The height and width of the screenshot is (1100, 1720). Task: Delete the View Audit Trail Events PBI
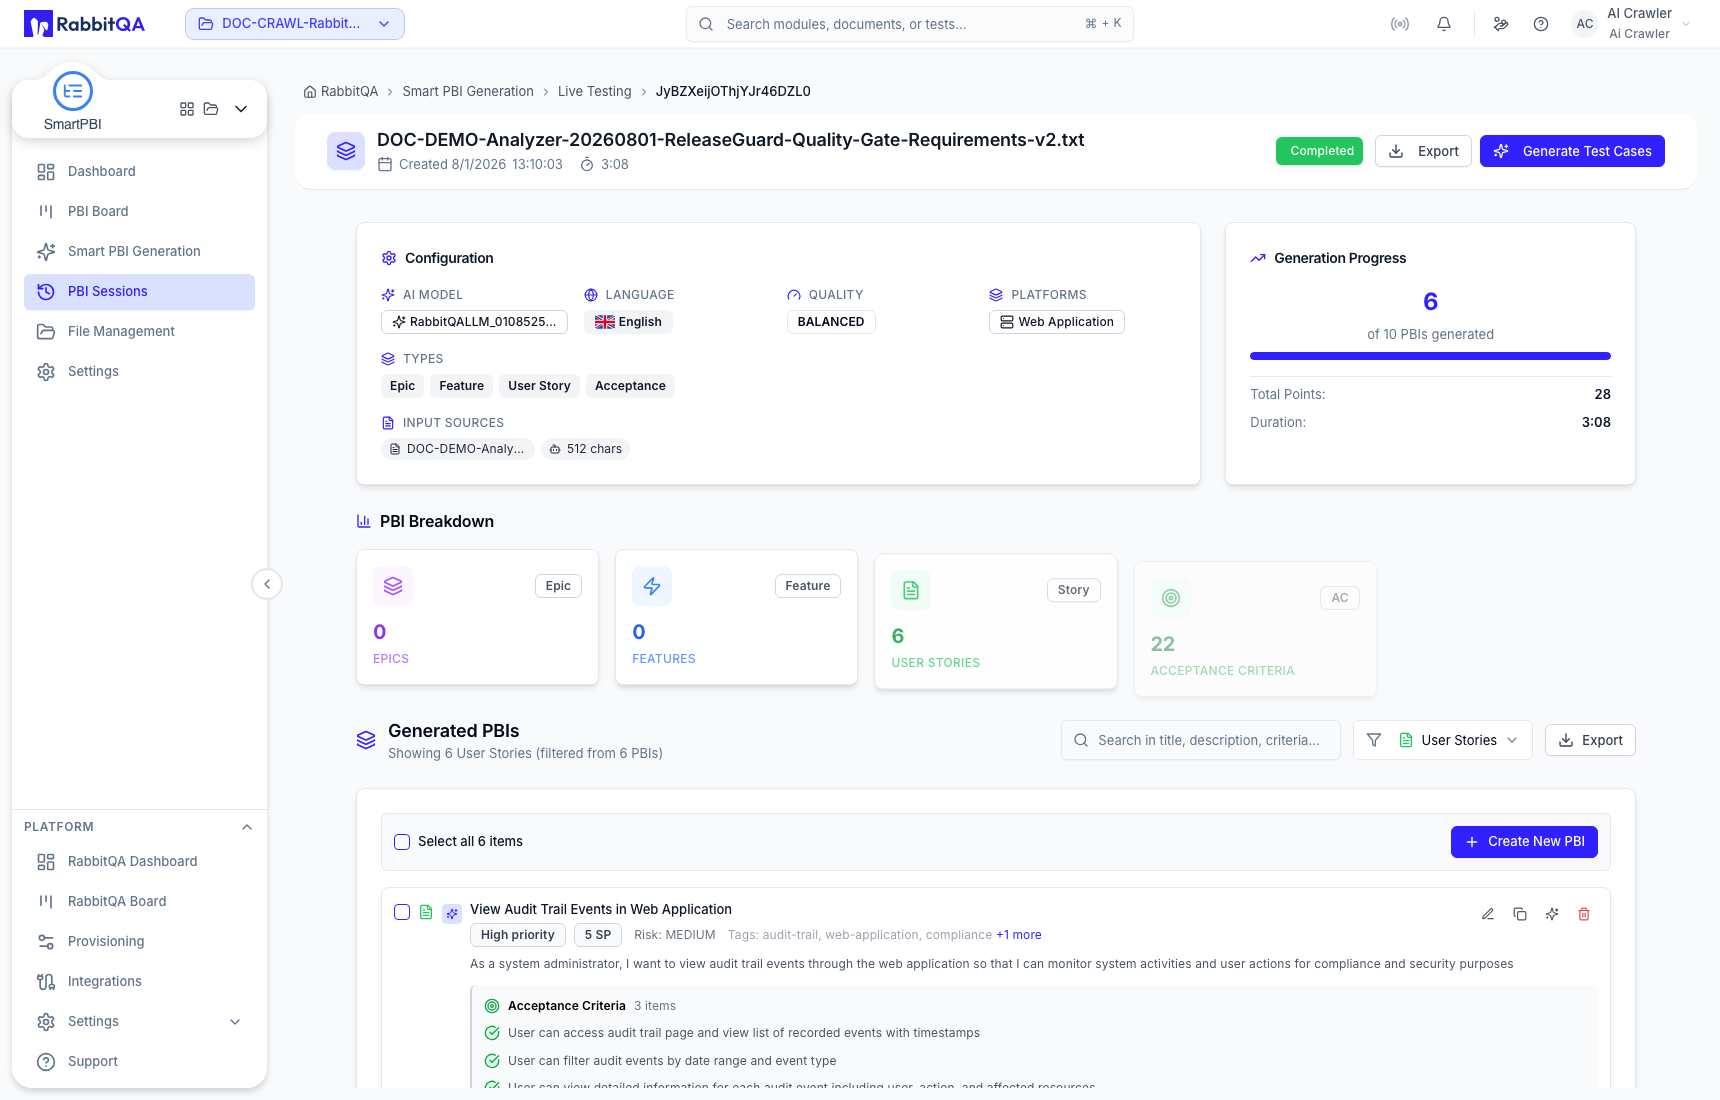point(1584,914)
